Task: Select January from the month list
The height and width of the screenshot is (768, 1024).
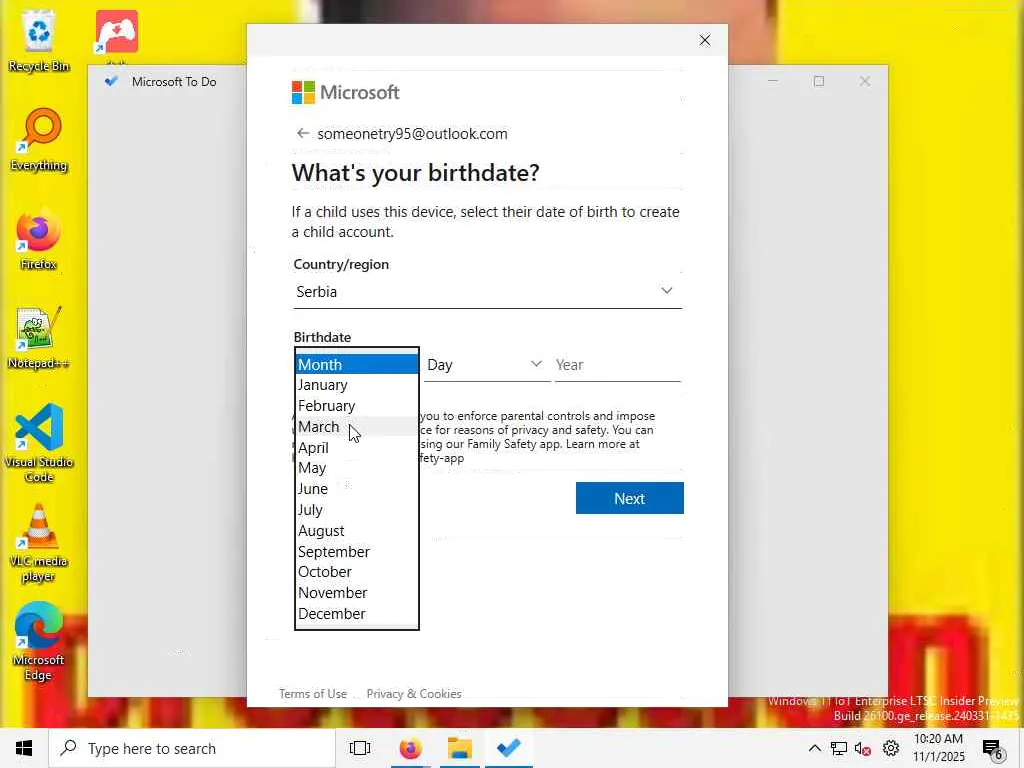Action: coord(357,385)
